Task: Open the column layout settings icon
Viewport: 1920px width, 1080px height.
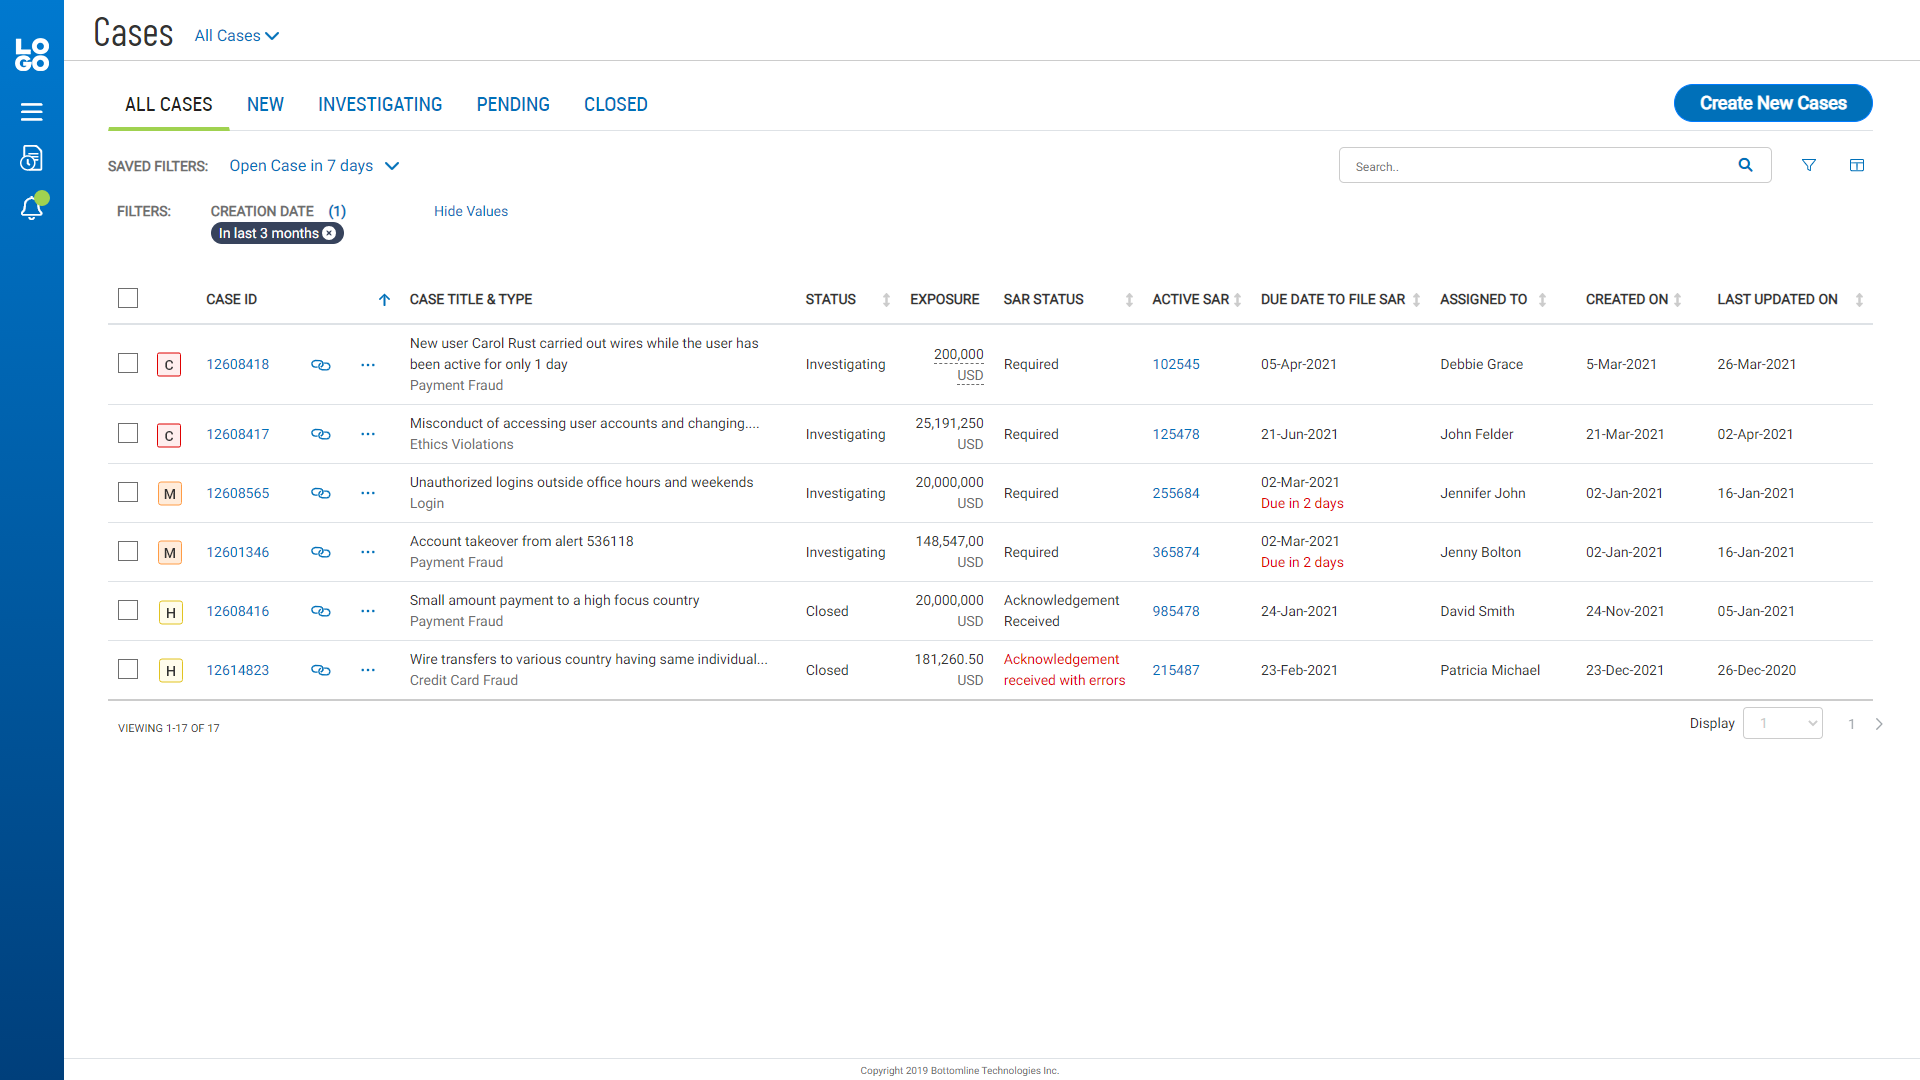Action: pyautogui.click(x=1857, y=166)
